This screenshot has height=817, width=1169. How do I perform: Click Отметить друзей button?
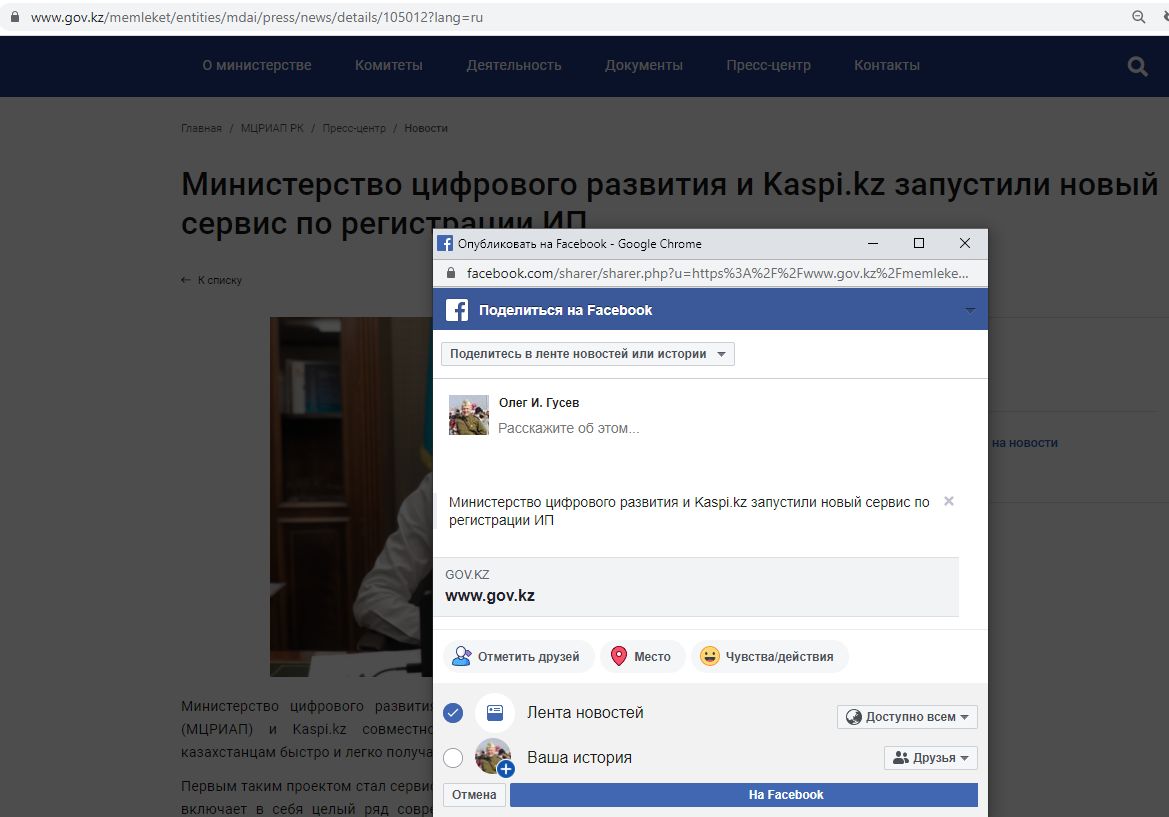[x=519, y=657]
